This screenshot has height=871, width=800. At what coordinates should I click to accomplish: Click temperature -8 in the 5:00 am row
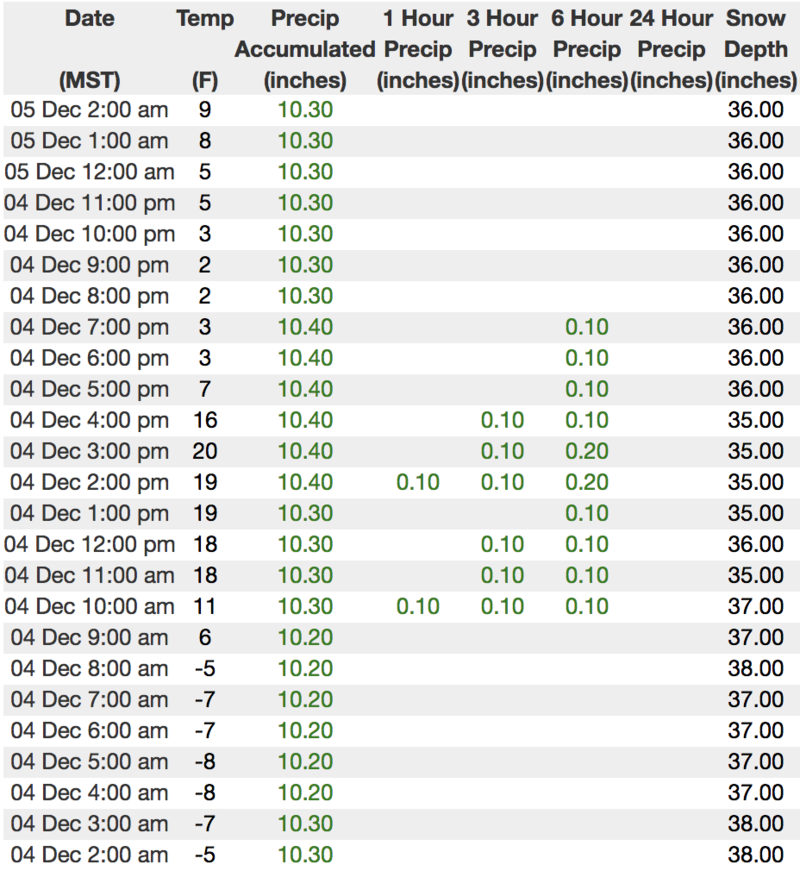point(205,761)
